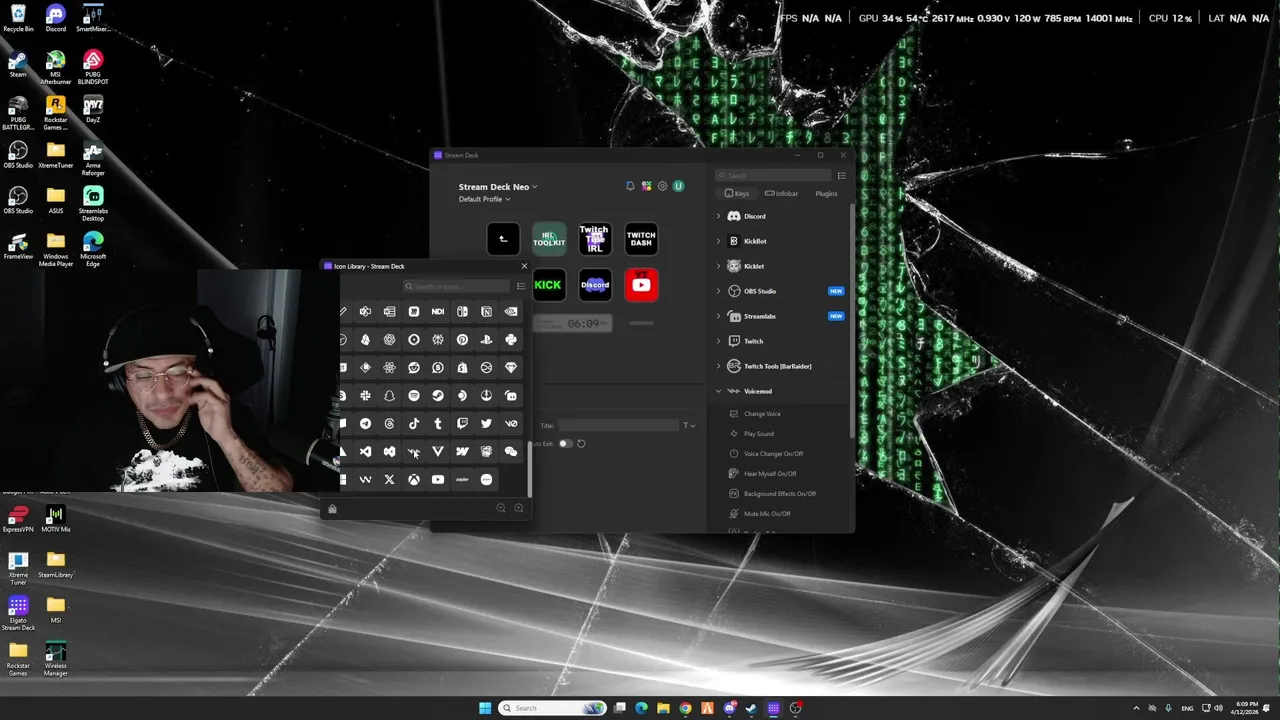Viewport: 1280px width, 720px height.
Task: Choose the PlayStation icon
Action: pos(486,340)
